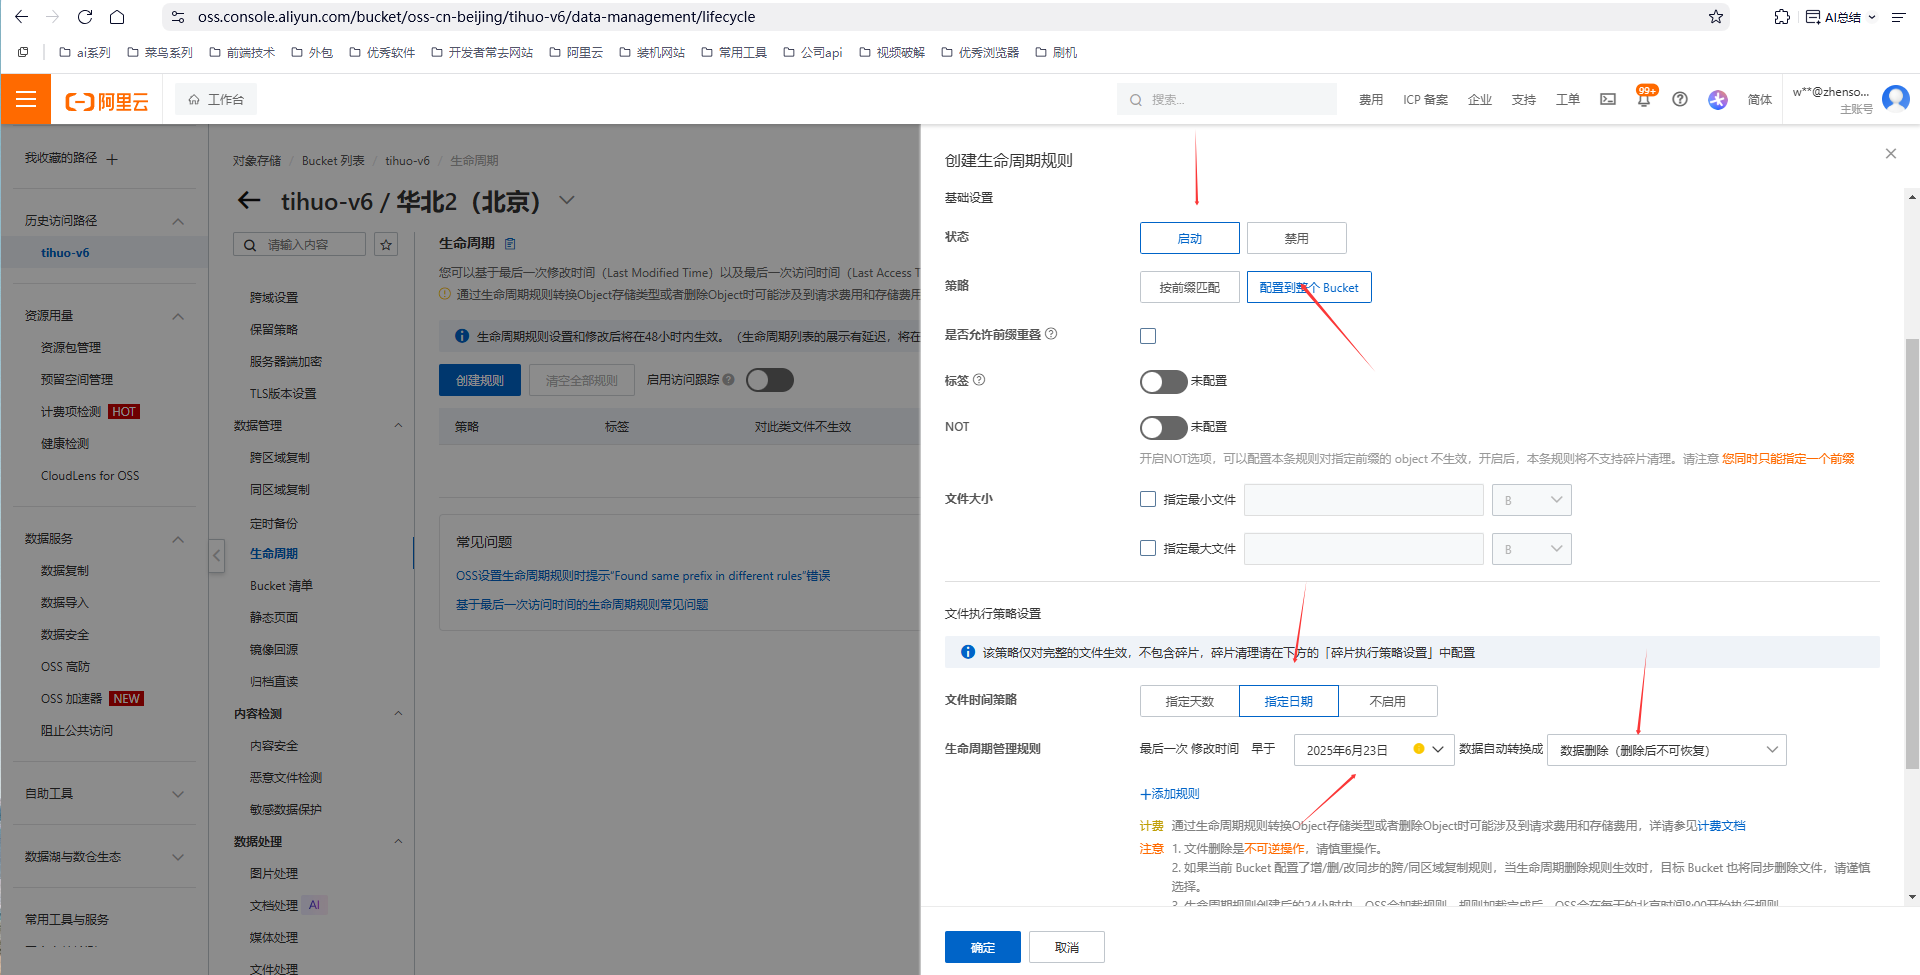Click the 确定 confirm button
This screenshot has height=975, width=1920.
[982, 947]
